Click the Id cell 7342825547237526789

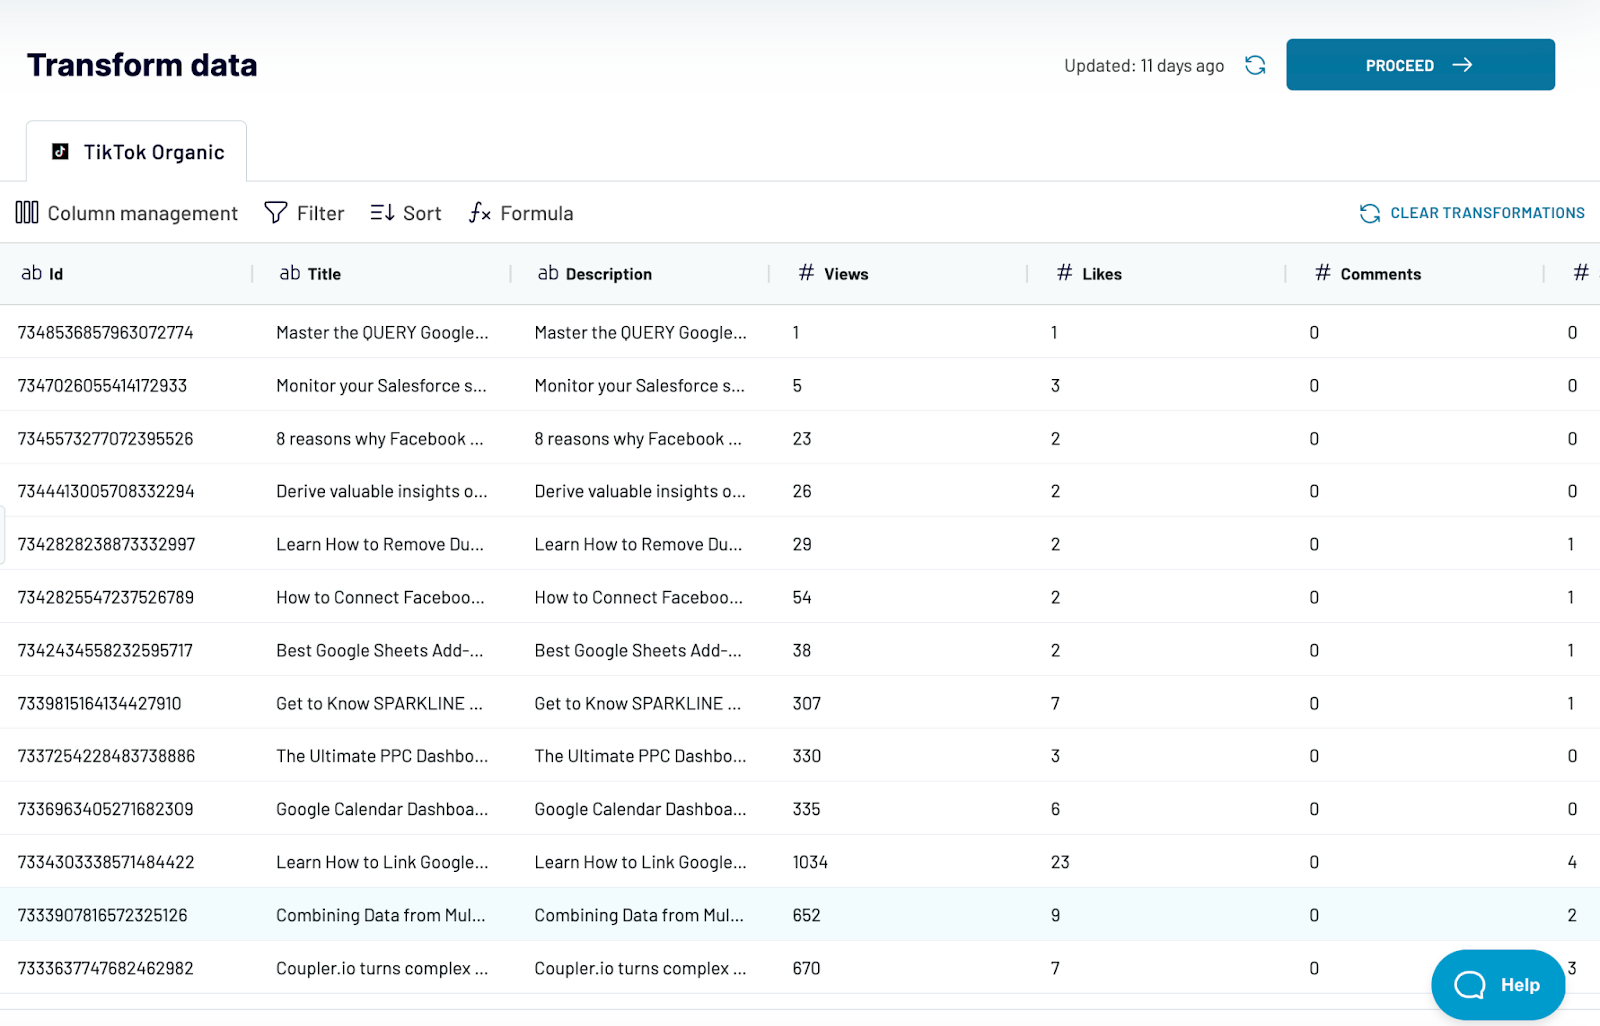coord(105,597)
